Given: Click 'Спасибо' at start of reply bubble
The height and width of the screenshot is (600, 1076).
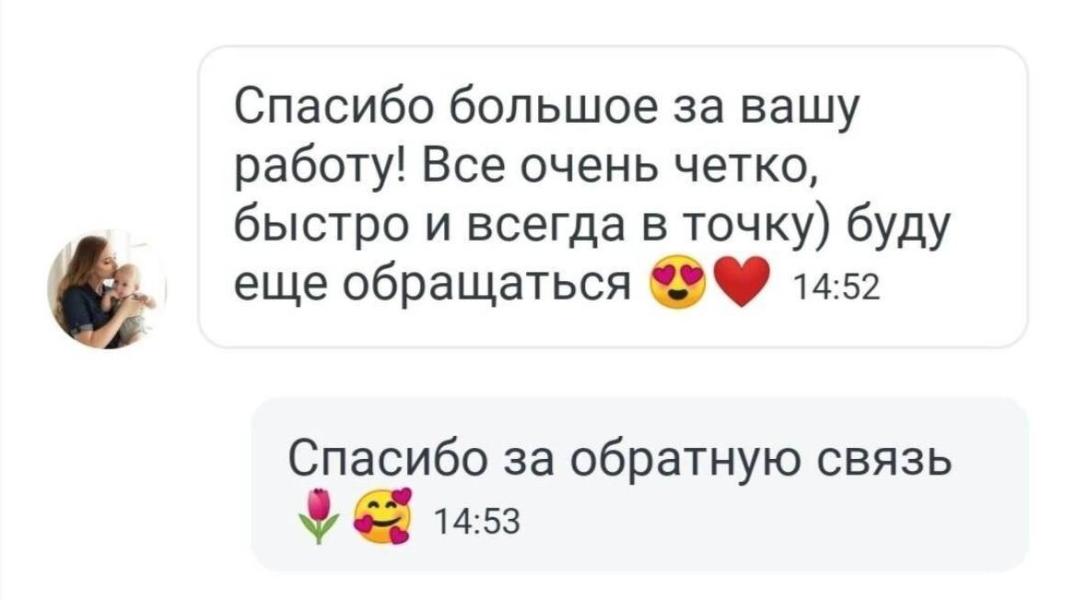Looking at the screenshot, I should [x=386, y=457].
